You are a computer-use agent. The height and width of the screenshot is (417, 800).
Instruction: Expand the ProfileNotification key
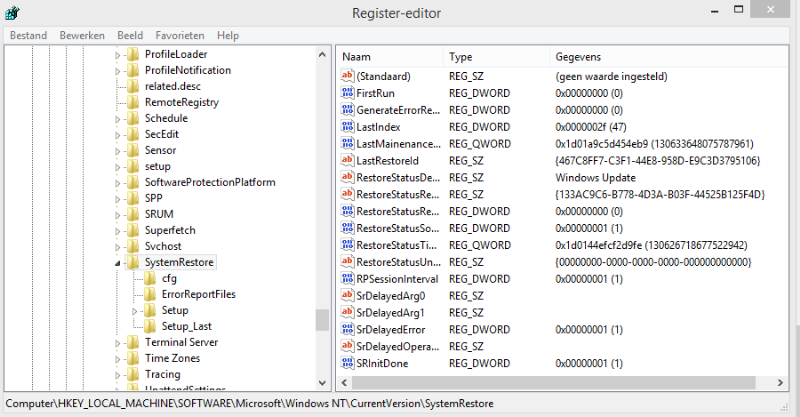[x=117, y=71]
